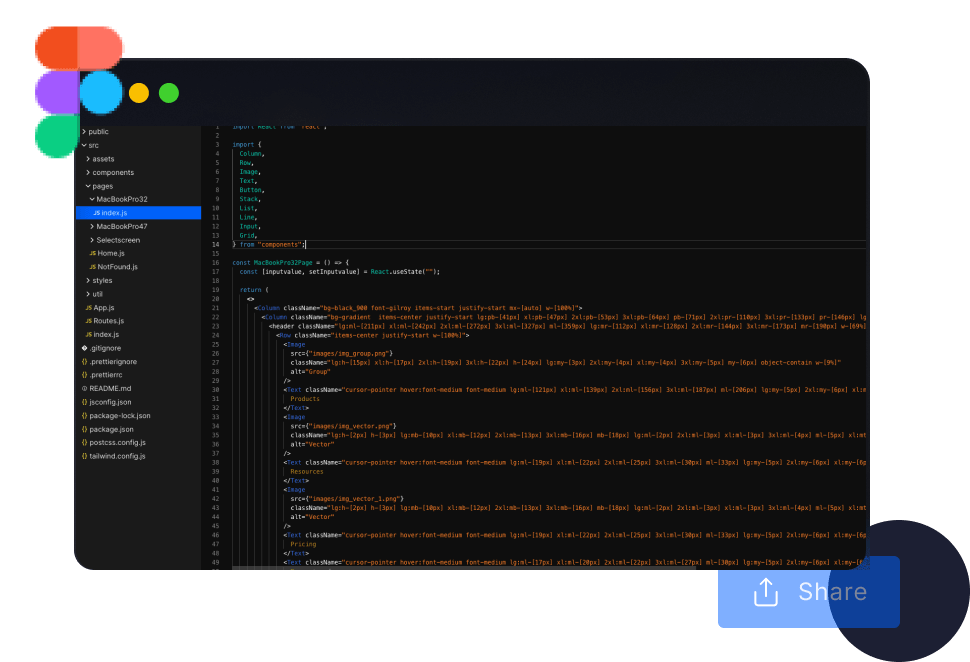Click 'const MacBookPro32Page' declaration line

pyautogui.click(x=291, y=262)
